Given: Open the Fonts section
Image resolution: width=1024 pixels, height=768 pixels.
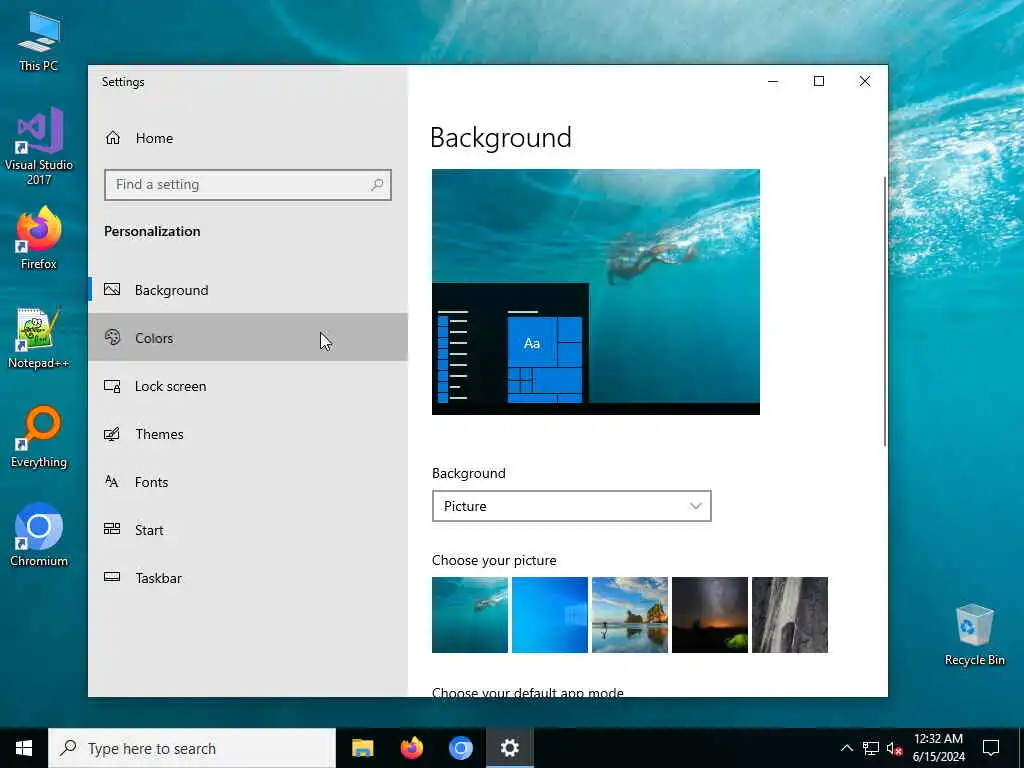Looking at the screenshot, I should point(248,482).
